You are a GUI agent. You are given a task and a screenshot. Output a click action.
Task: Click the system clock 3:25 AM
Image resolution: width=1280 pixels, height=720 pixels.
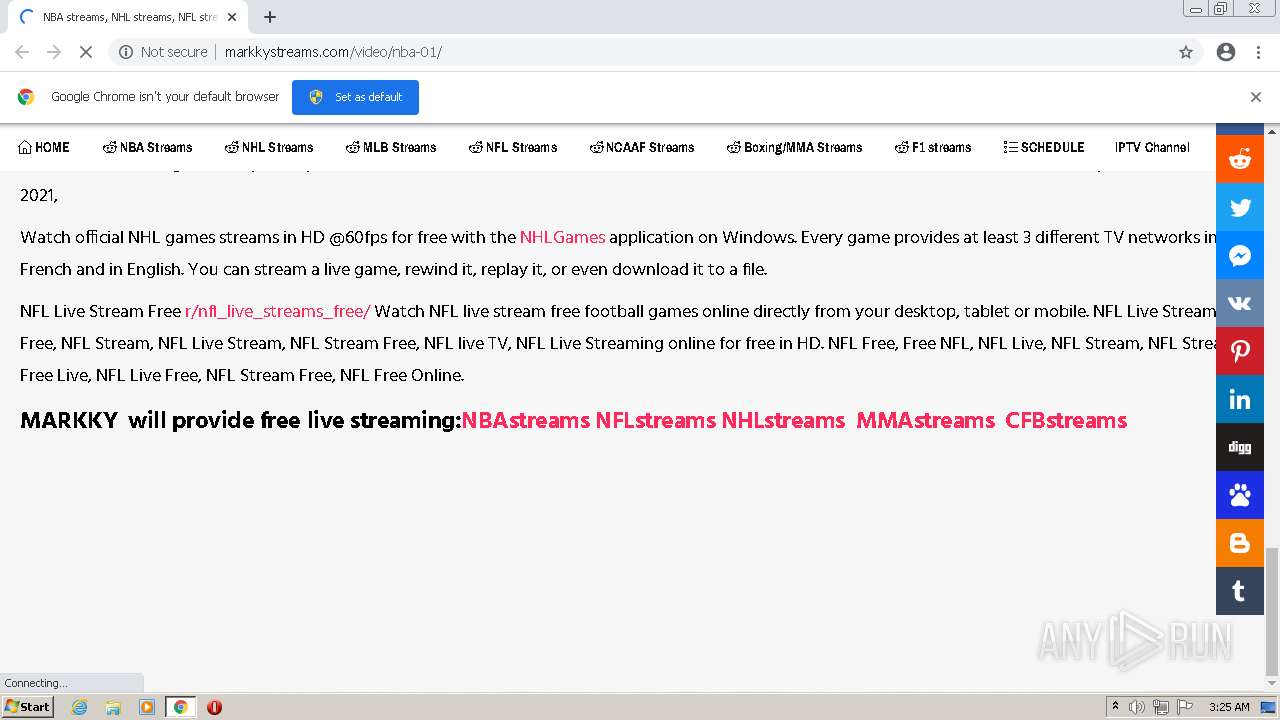pyautogui.click(x=1229, y=707)
